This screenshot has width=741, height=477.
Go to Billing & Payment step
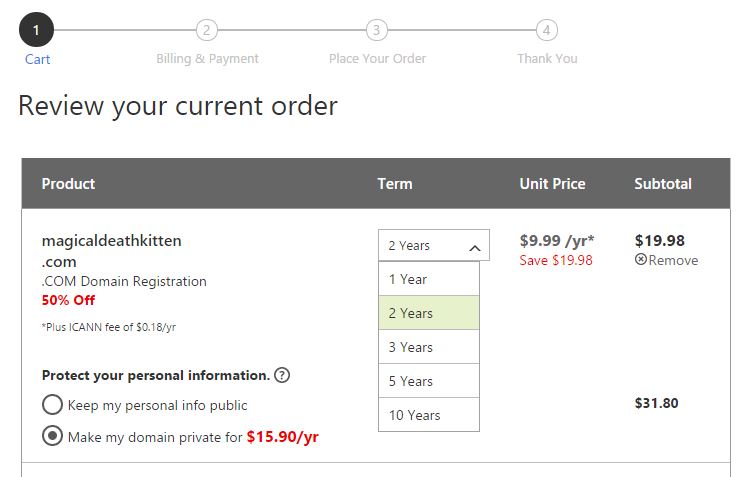coord(207,59)
